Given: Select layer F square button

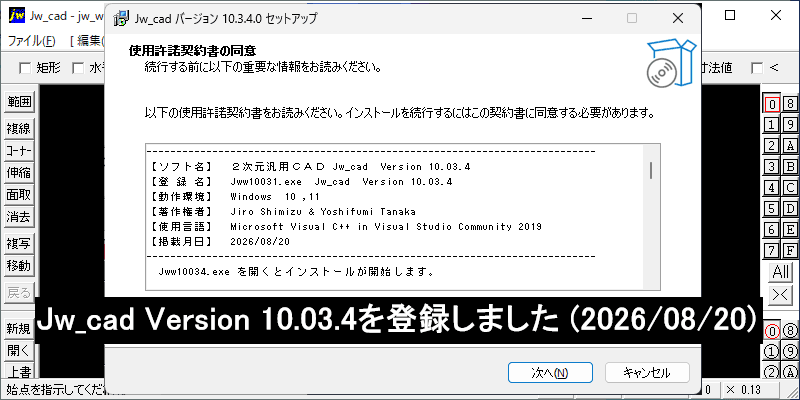Looking at the screenshot, I should click(790, 251).
